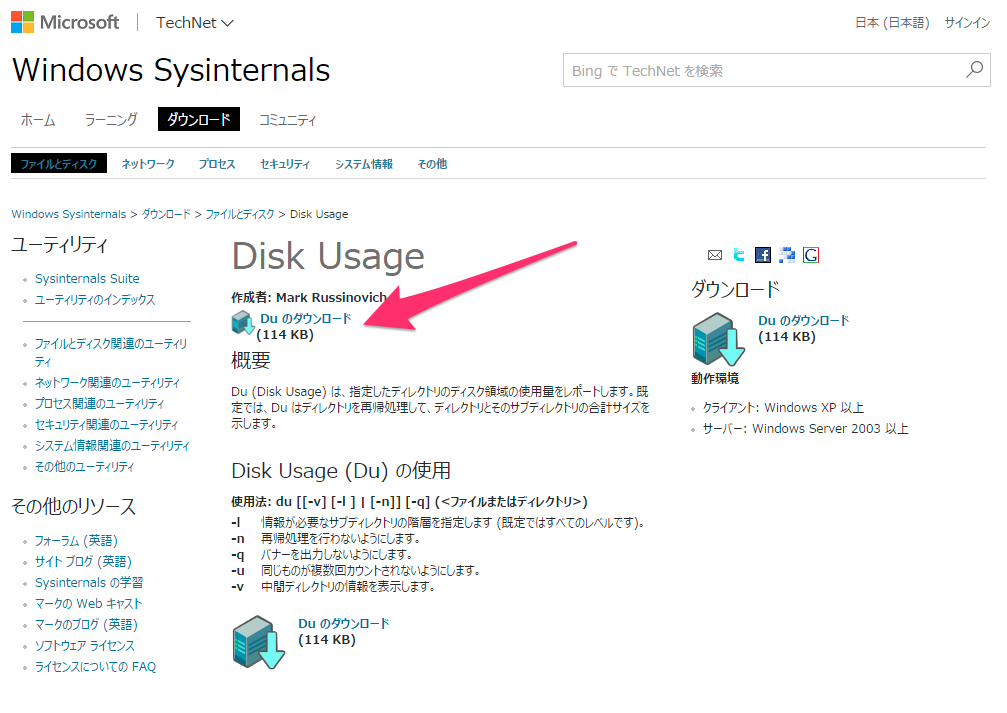Open the コミュニティ tab

[x=288, y=119]
